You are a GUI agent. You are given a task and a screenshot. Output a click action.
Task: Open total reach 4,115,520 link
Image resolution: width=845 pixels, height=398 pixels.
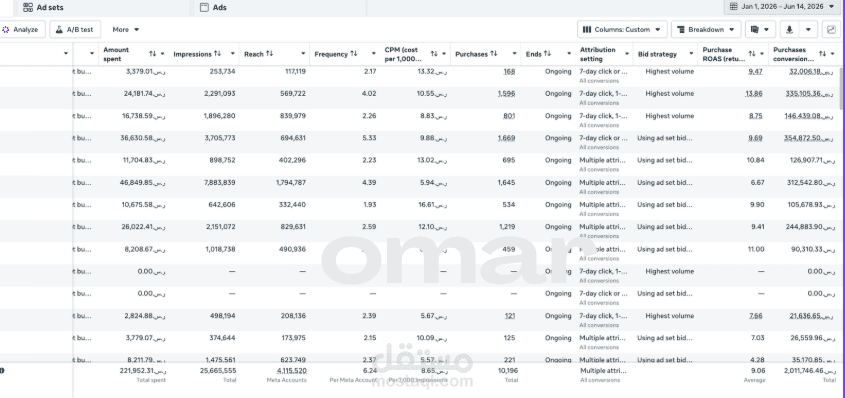(x=292, y=371)
